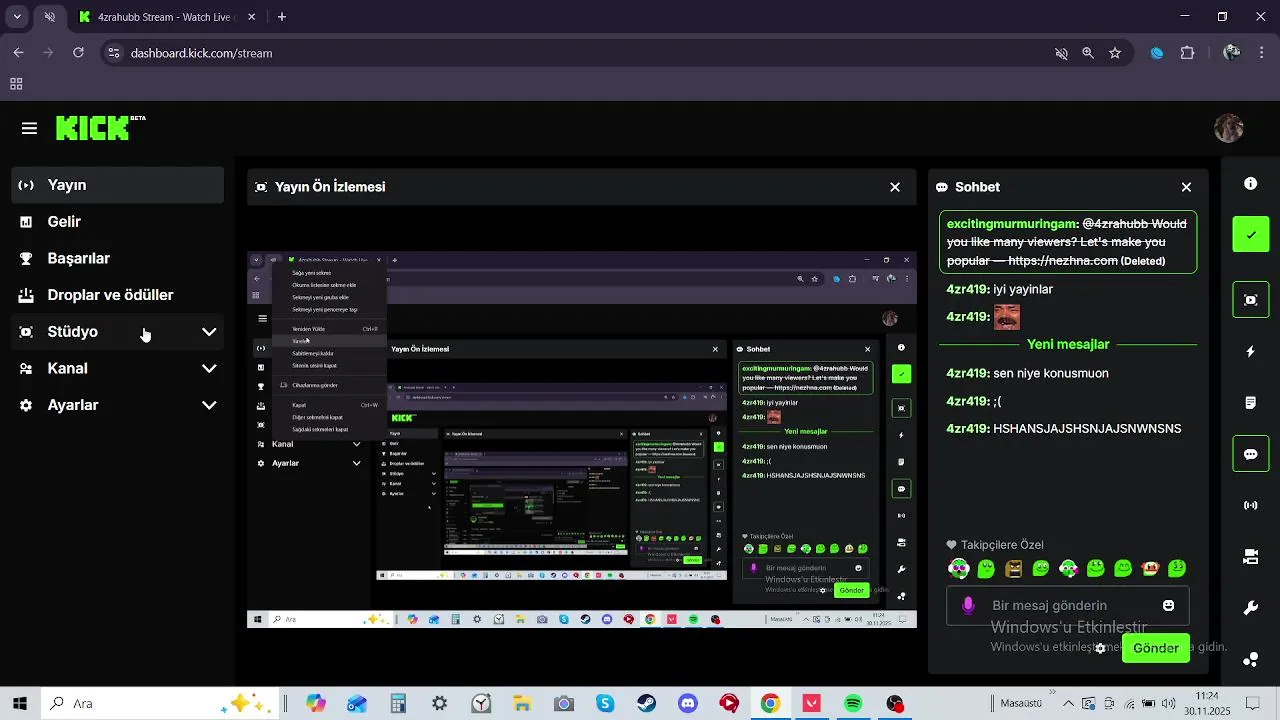Open the Chrome Extensions puzzle icon
Image resolution: width=1280 pixels, height=720 pixels.
[1187, 53]
